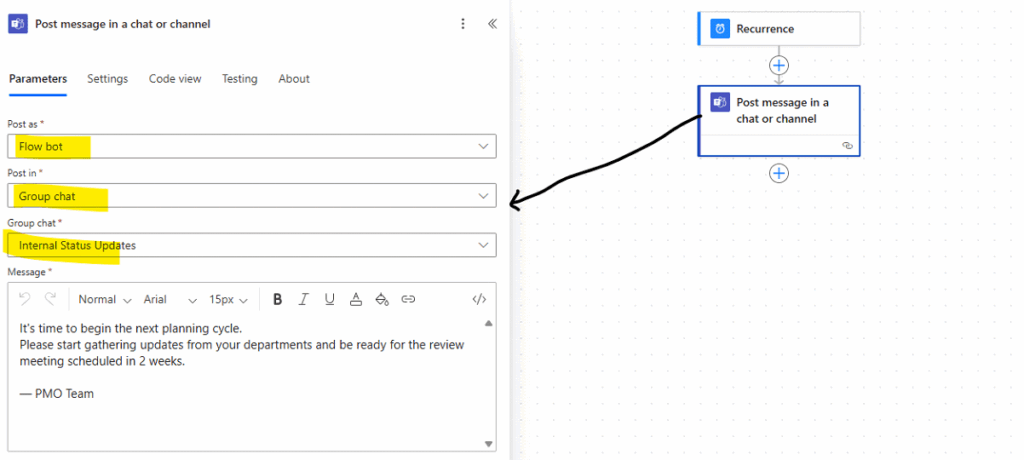Viewport: 1024px width, 460px height.
Task: Insert a link using the link icon
Action: point(408,299)
